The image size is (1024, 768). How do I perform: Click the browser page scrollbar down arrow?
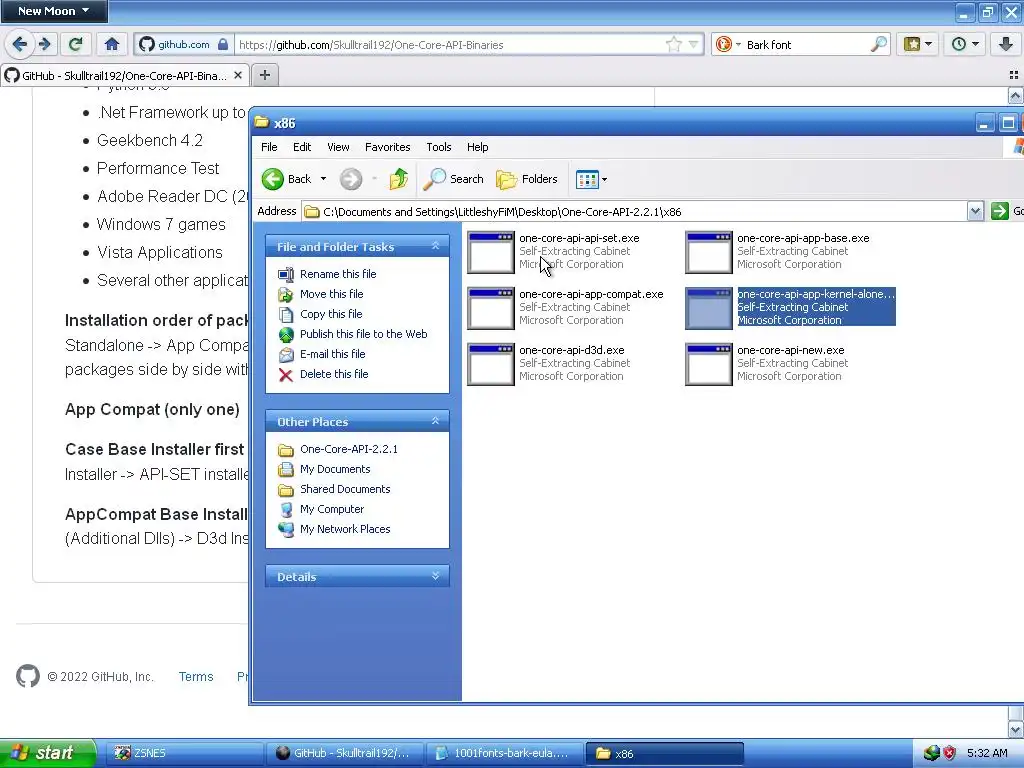pyautogui.click(x=1016, y=729)
